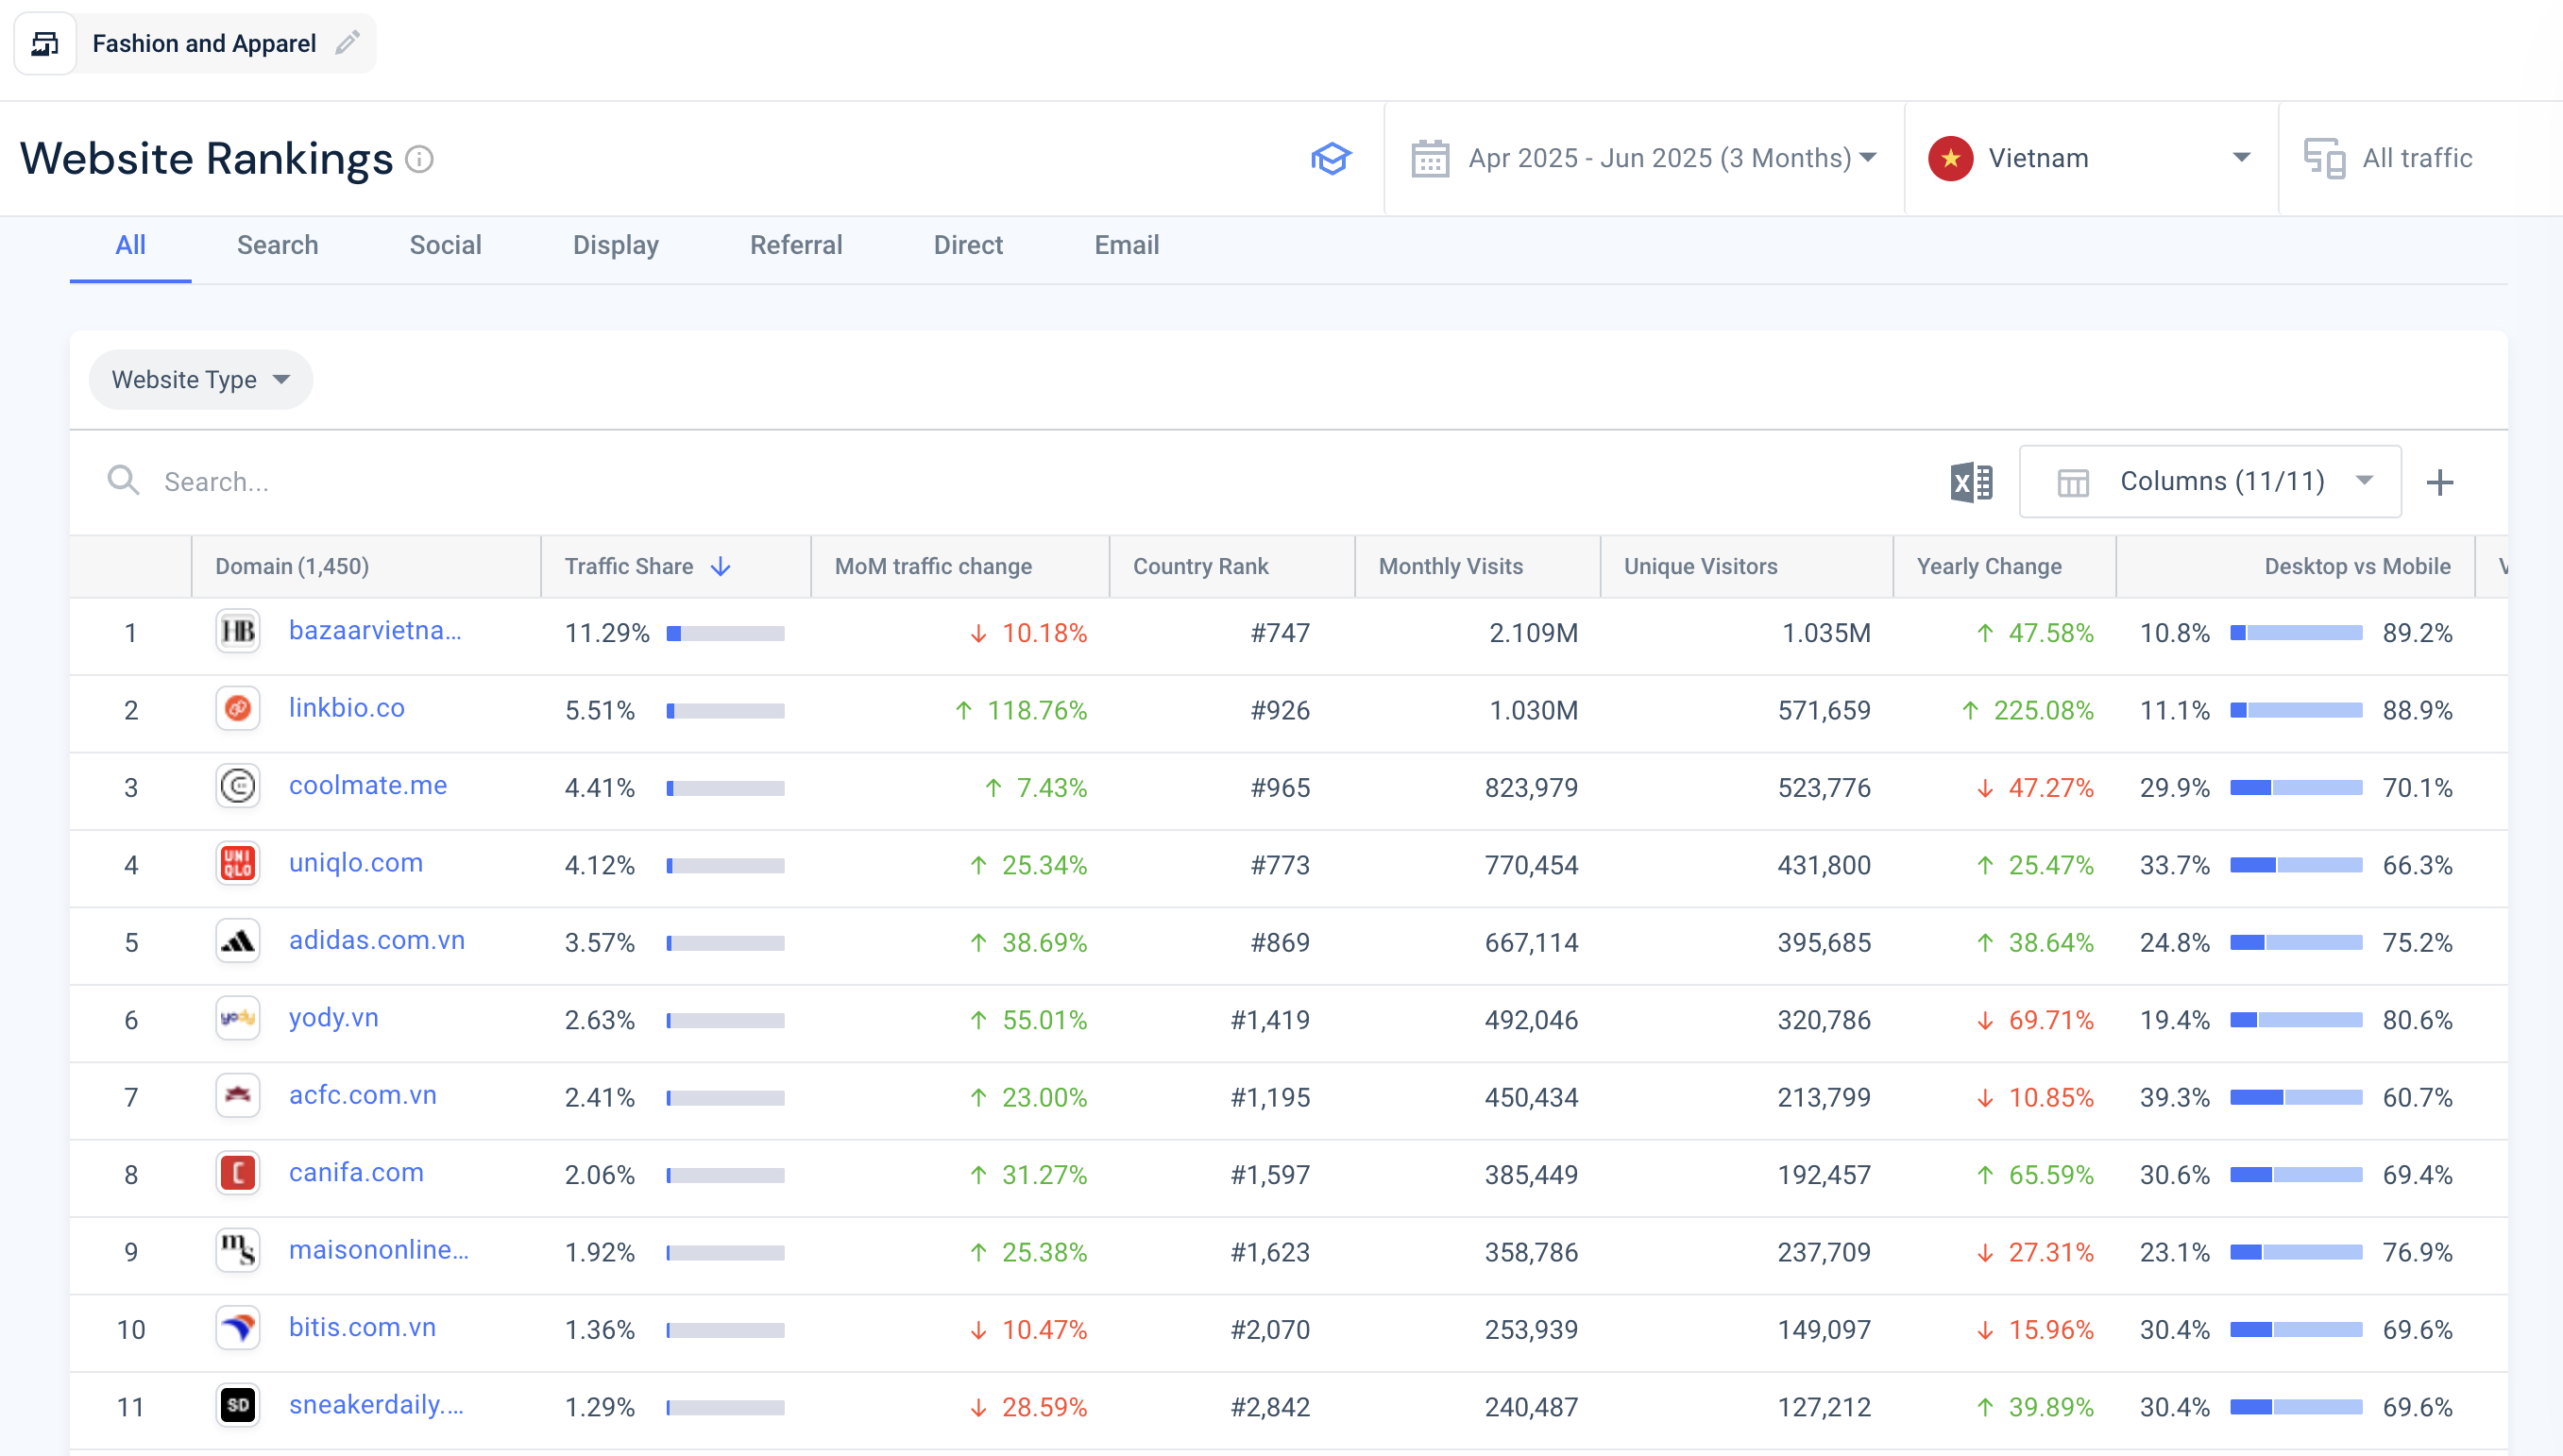Viewport: 2563px width, 1456px height.
Task: Switch to the Social tab
Action: pos(446,246)
